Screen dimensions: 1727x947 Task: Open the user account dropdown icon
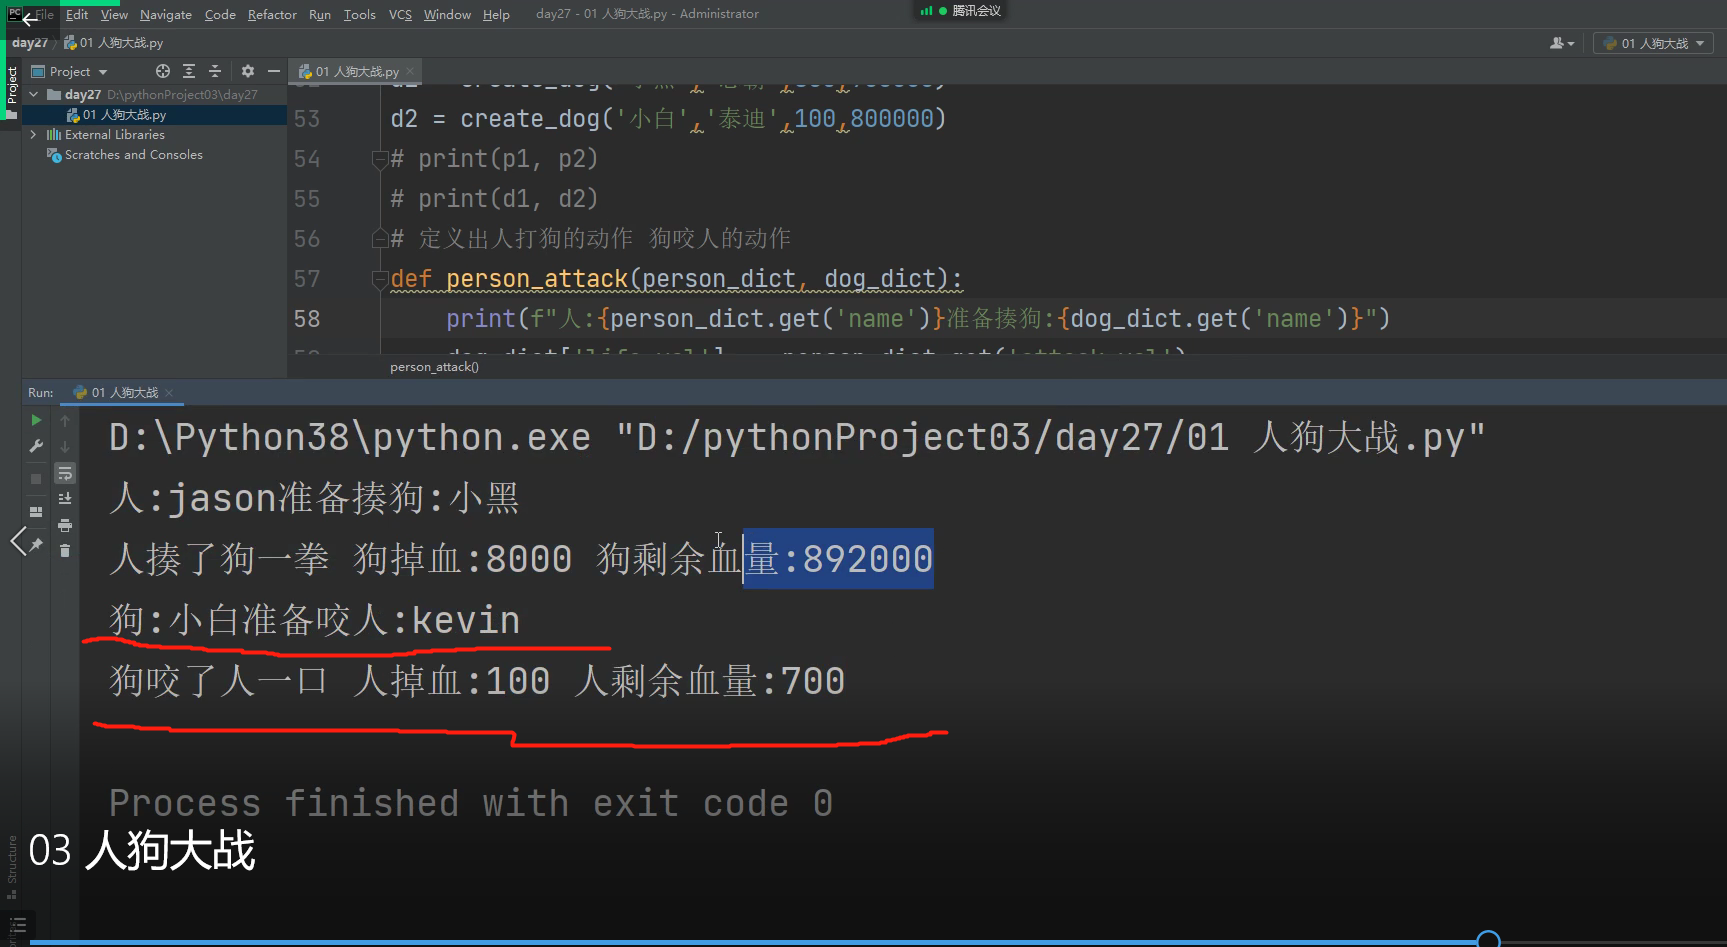click(x=1561, y=43)
